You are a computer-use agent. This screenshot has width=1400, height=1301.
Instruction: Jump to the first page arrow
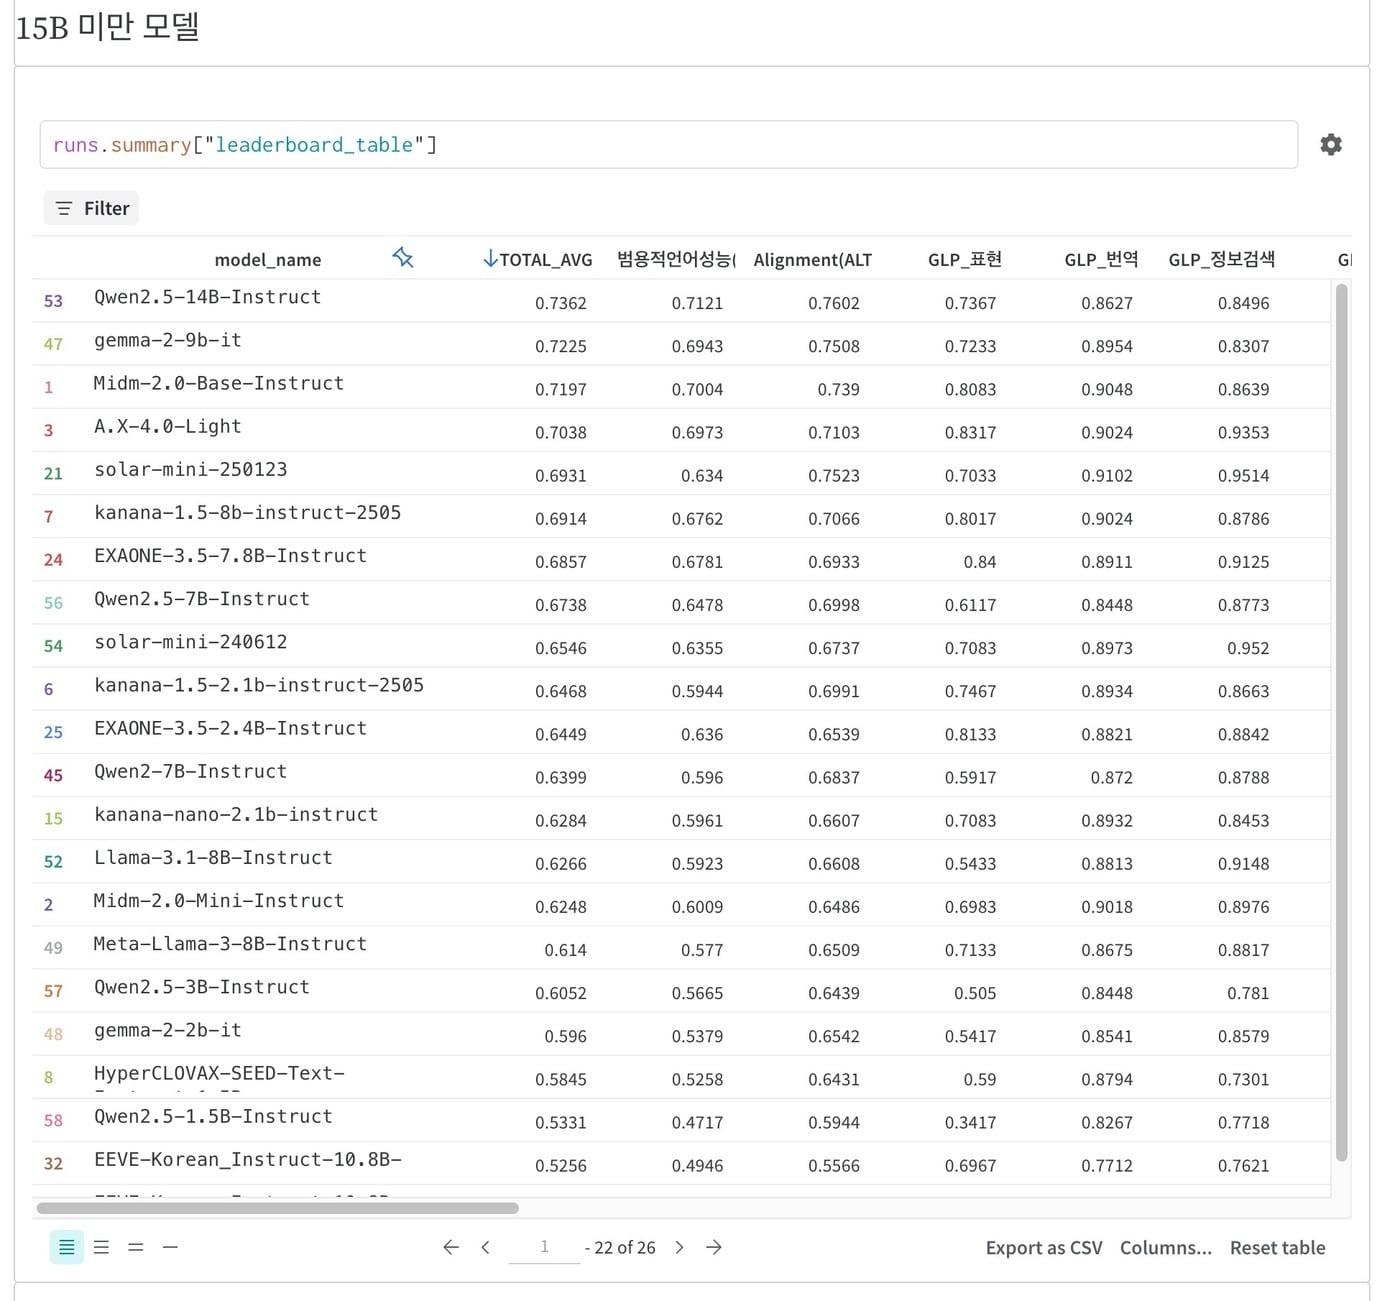point(451,1247)
